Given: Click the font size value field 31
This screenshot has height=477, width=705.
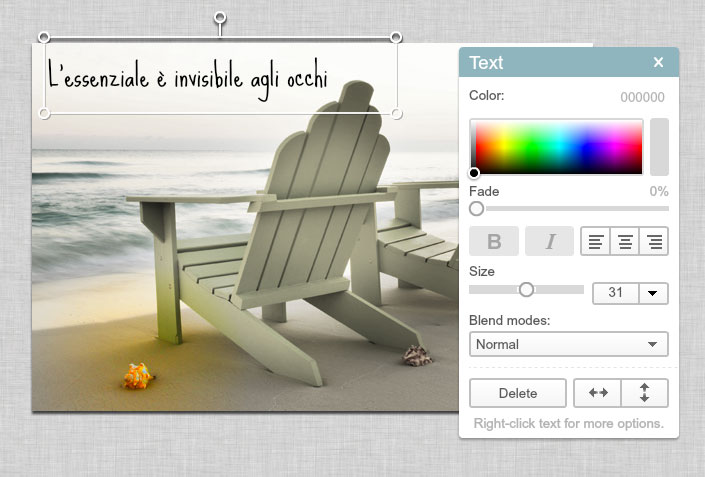Looking at the screenshot, I should (615, 293).
